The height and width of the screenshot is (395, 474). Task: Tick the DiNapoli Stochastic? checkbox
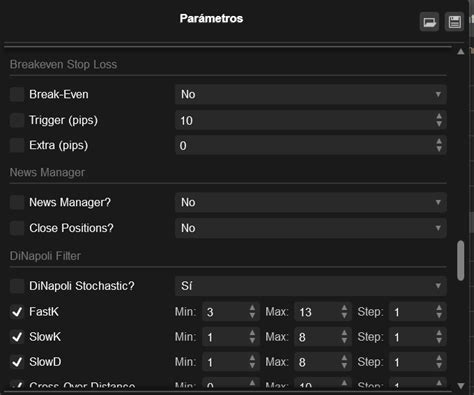pos(17,286)
